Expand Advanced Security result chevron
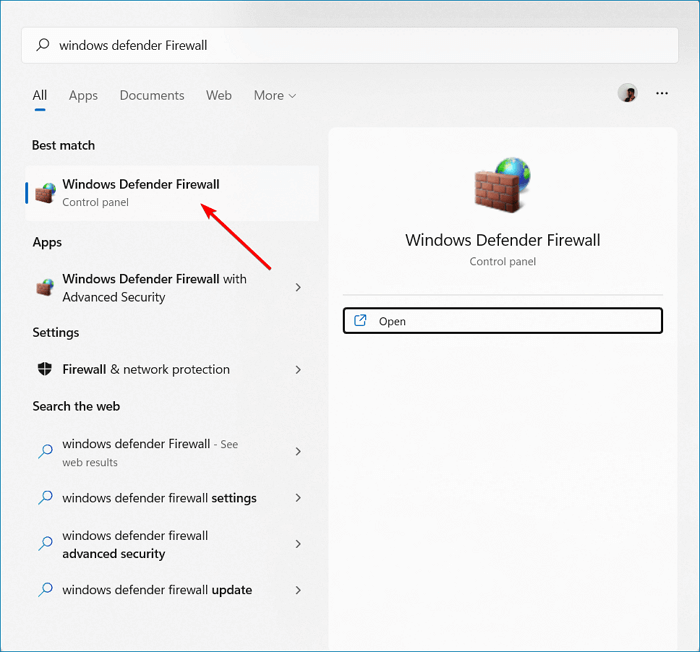Image resolution: width=700 pixels, height=652 pixels. click(298, 287)
